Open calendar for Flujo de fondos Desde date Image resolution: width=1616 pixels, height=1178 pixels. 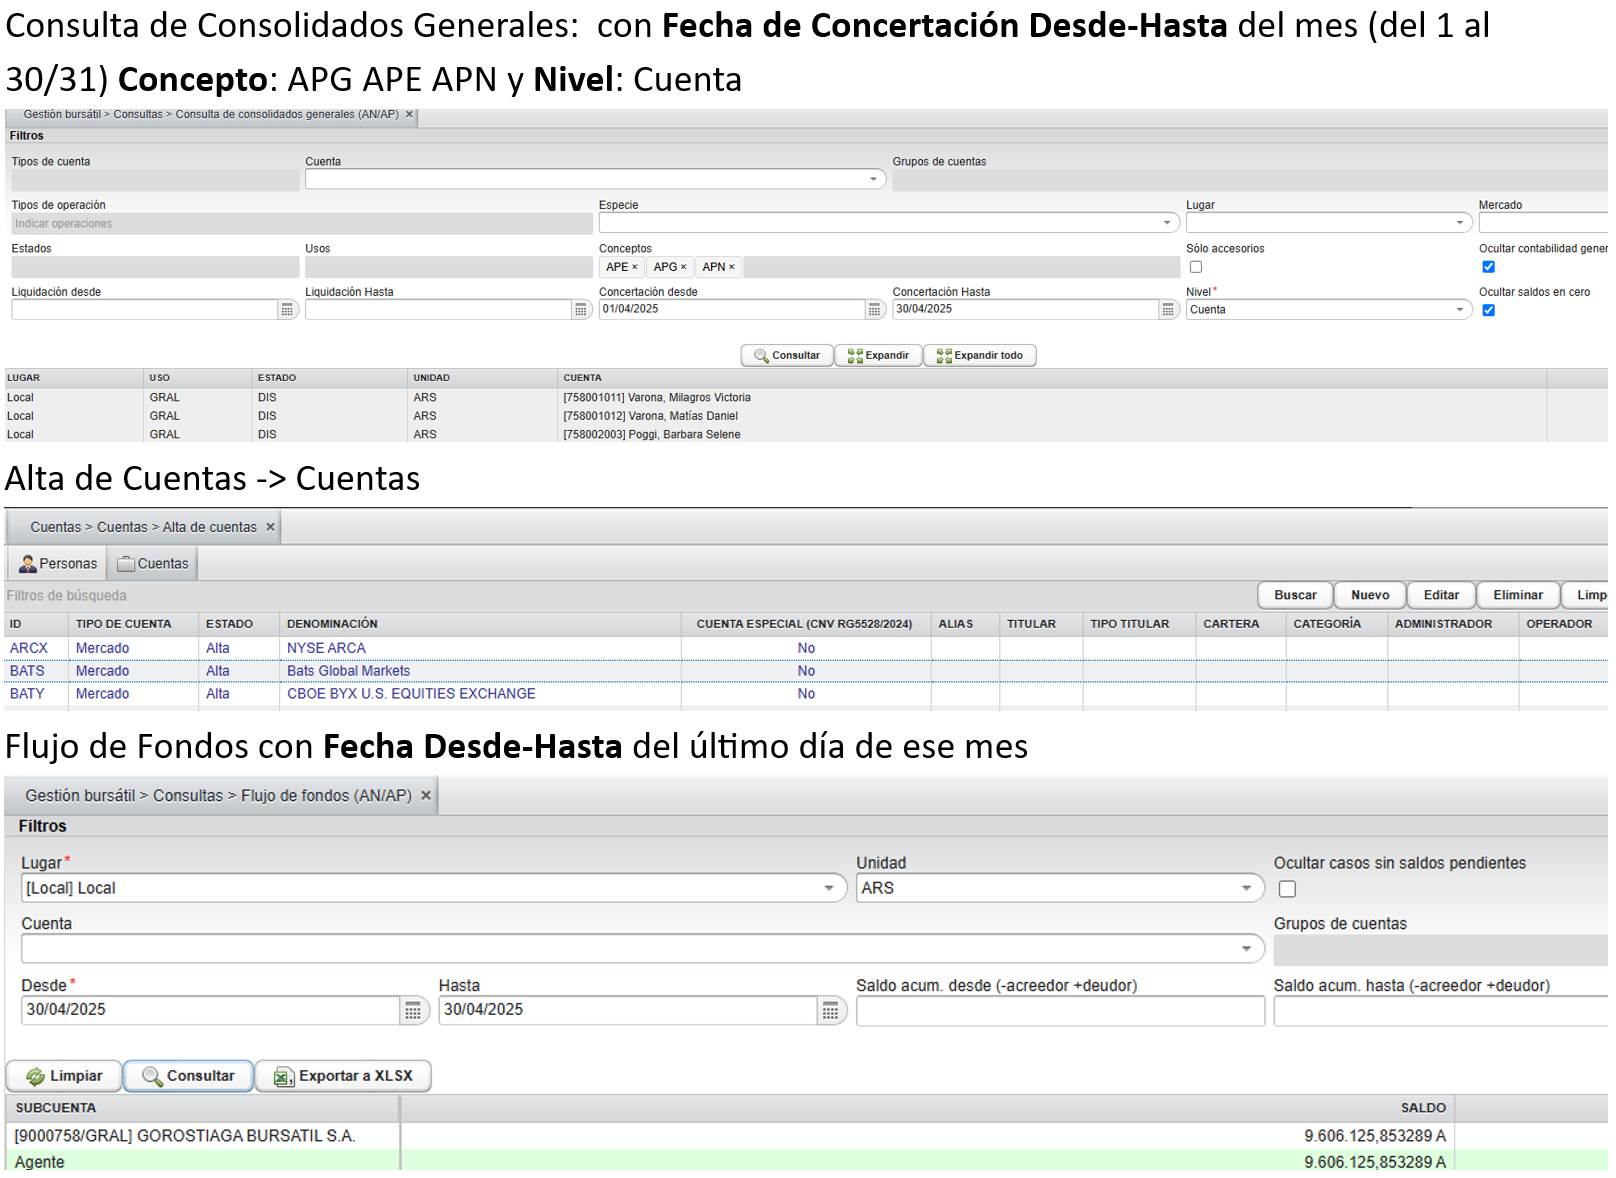point(413,1012)
